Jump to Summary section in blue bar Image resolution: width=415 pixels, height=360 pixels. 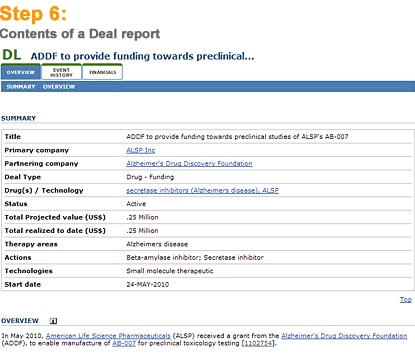[x=21, y=87]
